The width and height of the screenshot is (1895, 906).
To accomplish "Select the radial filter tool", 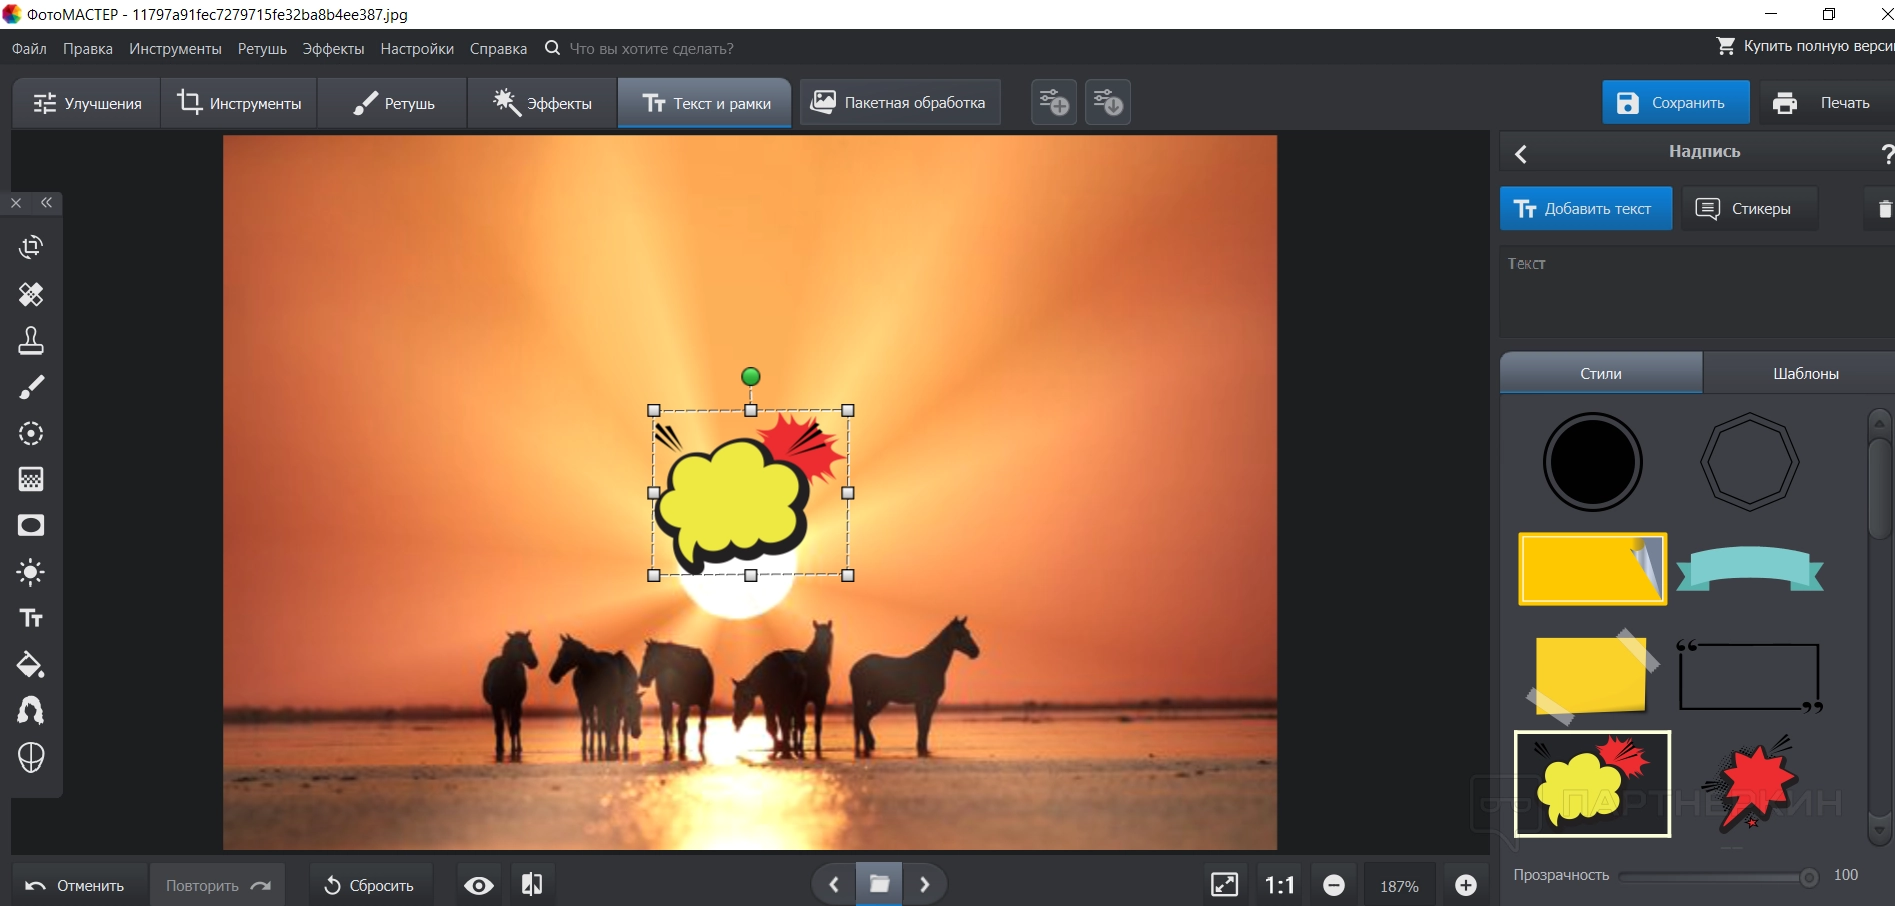I will [x=31, y=433].
